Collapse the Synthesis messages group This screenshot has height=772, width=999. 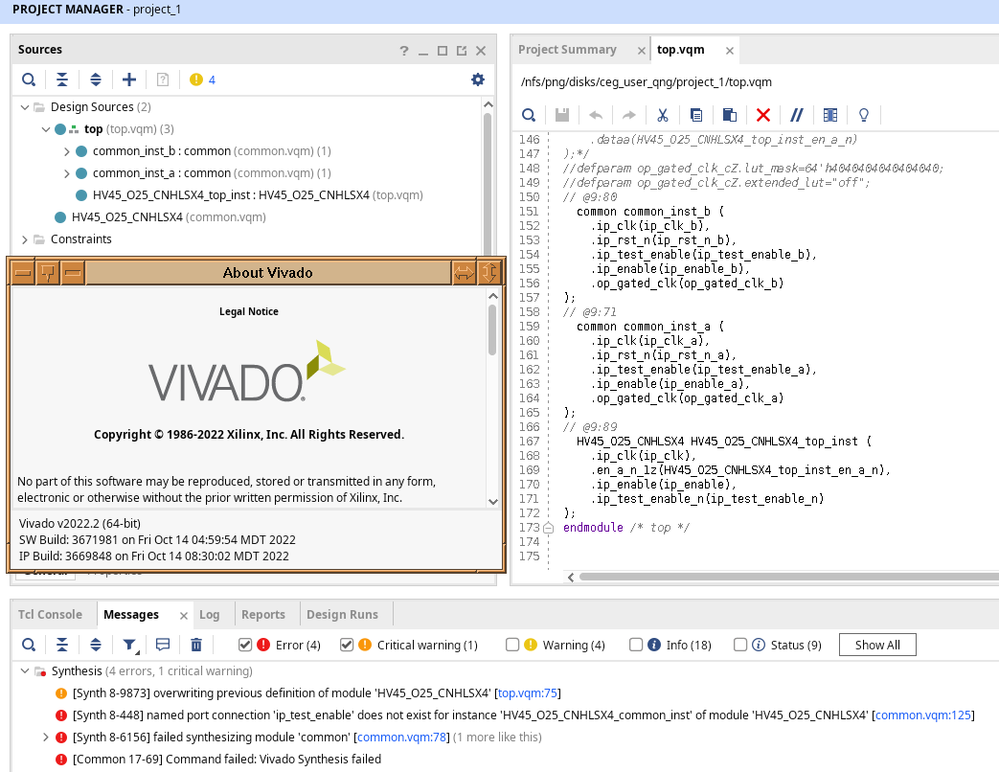click(25, 671)
